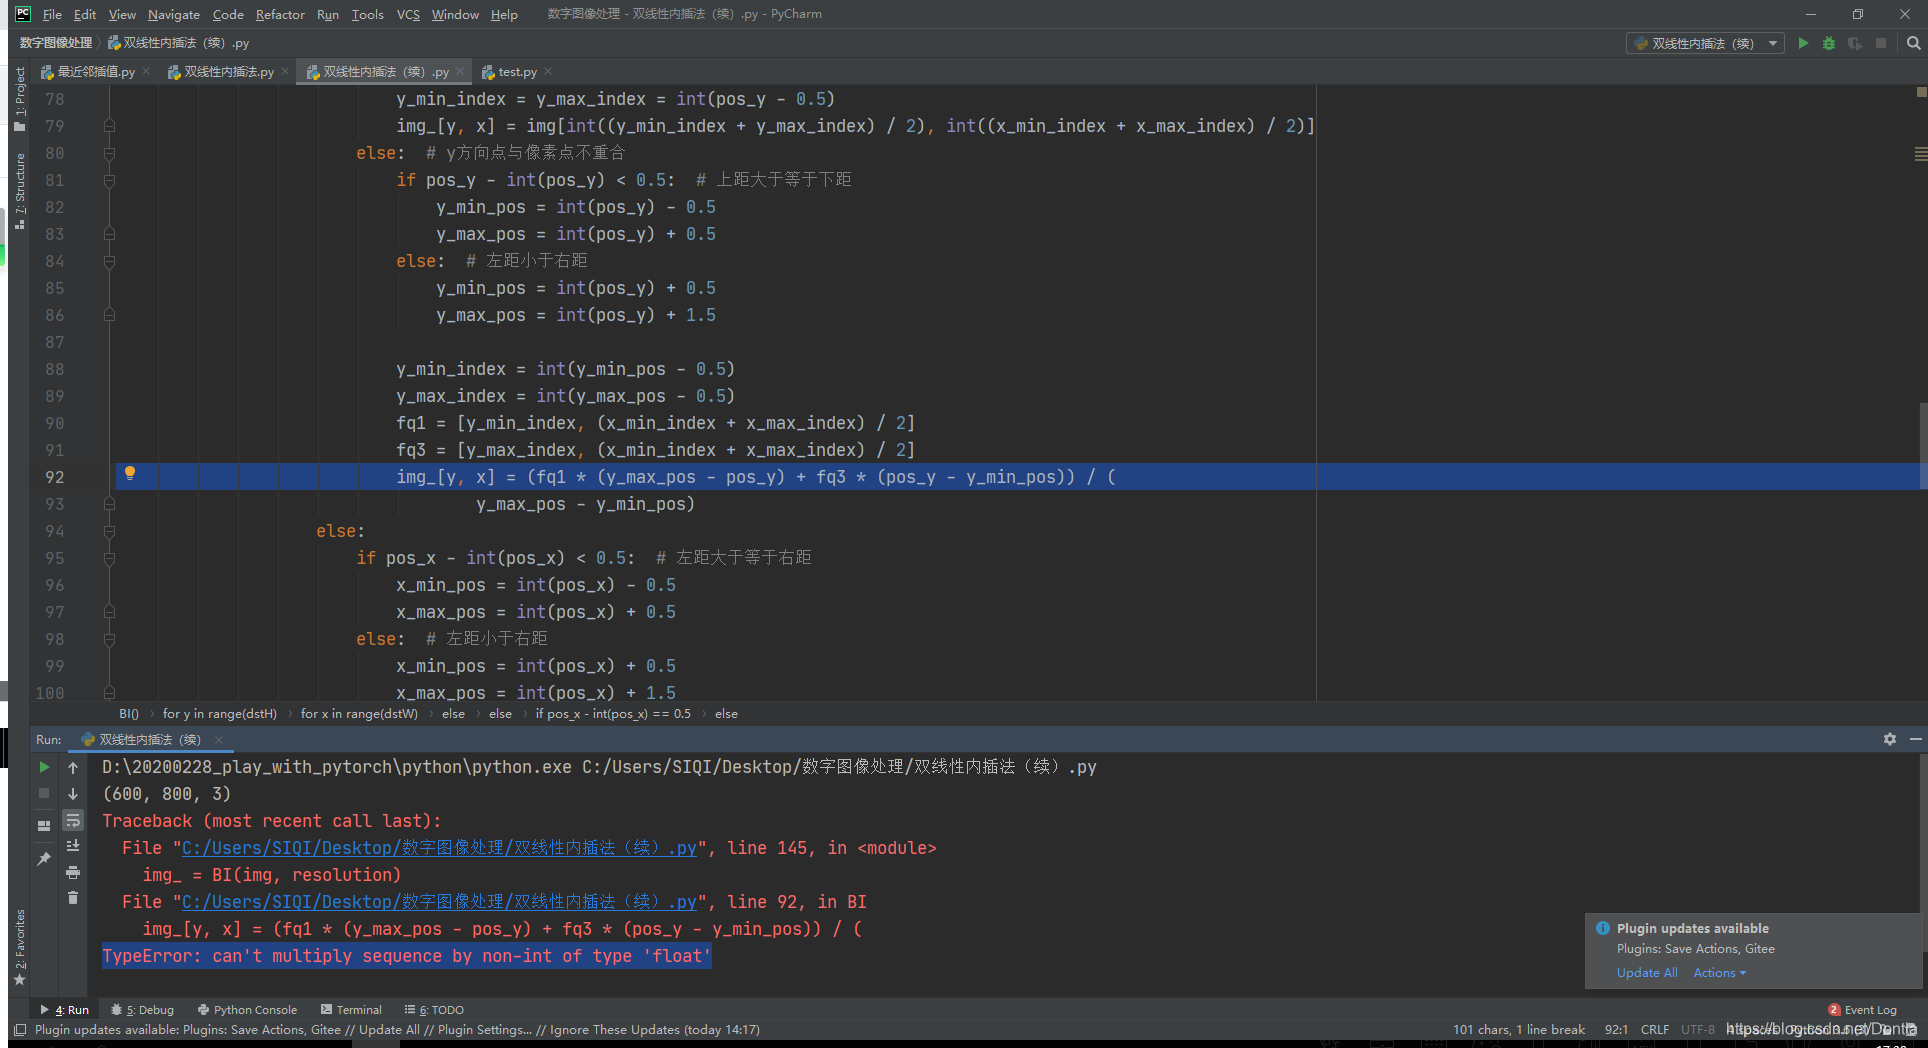This screenshot has width=1928, height=1048.
Task: Open the 6: TODO tool tab
Action: point(434,1010)
